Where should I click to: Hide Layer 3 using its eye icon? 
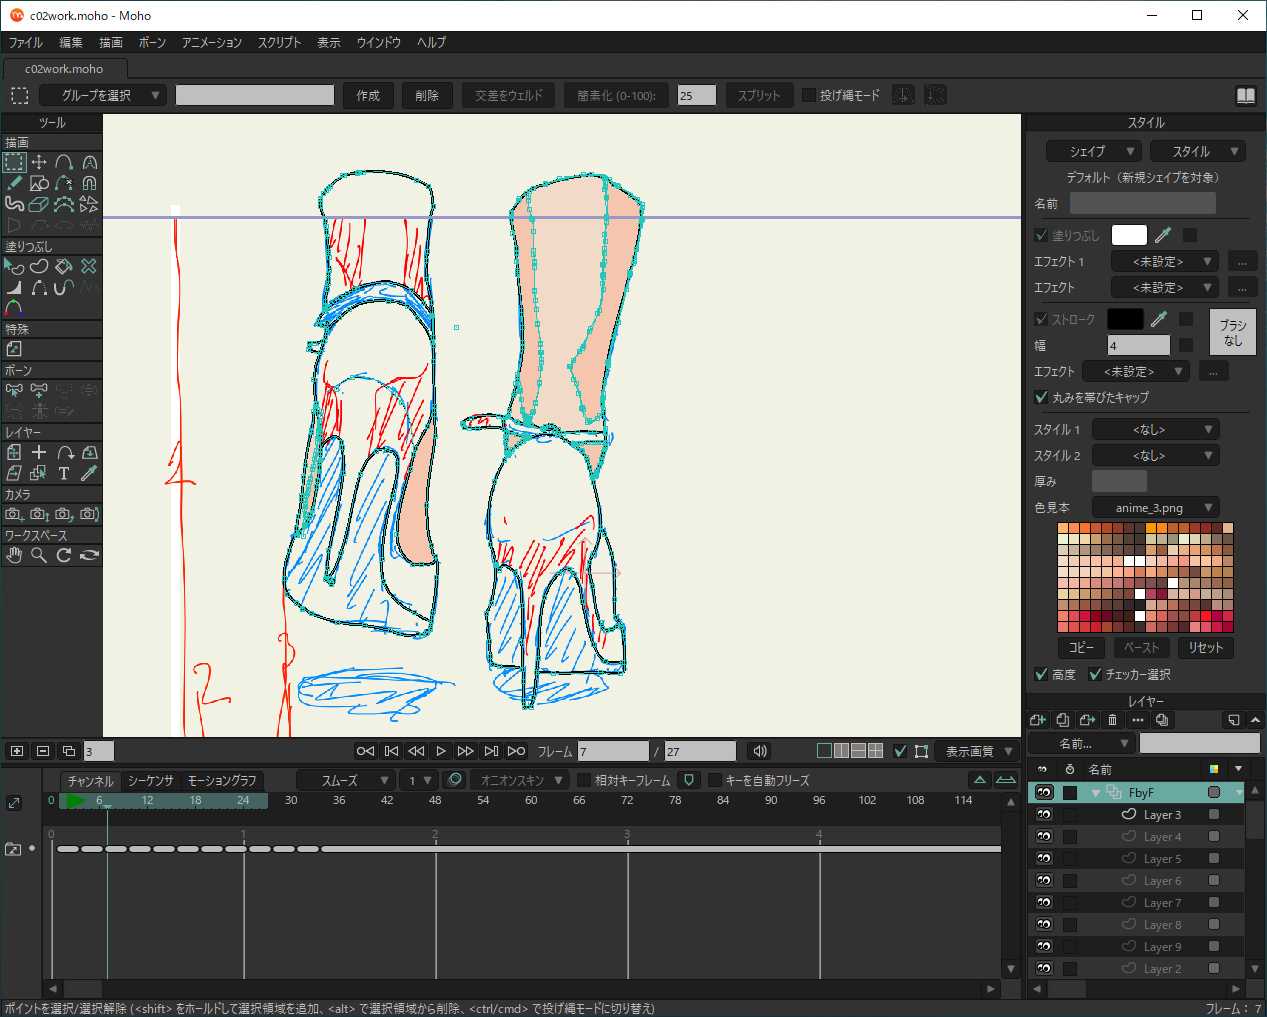point(1044,814)
